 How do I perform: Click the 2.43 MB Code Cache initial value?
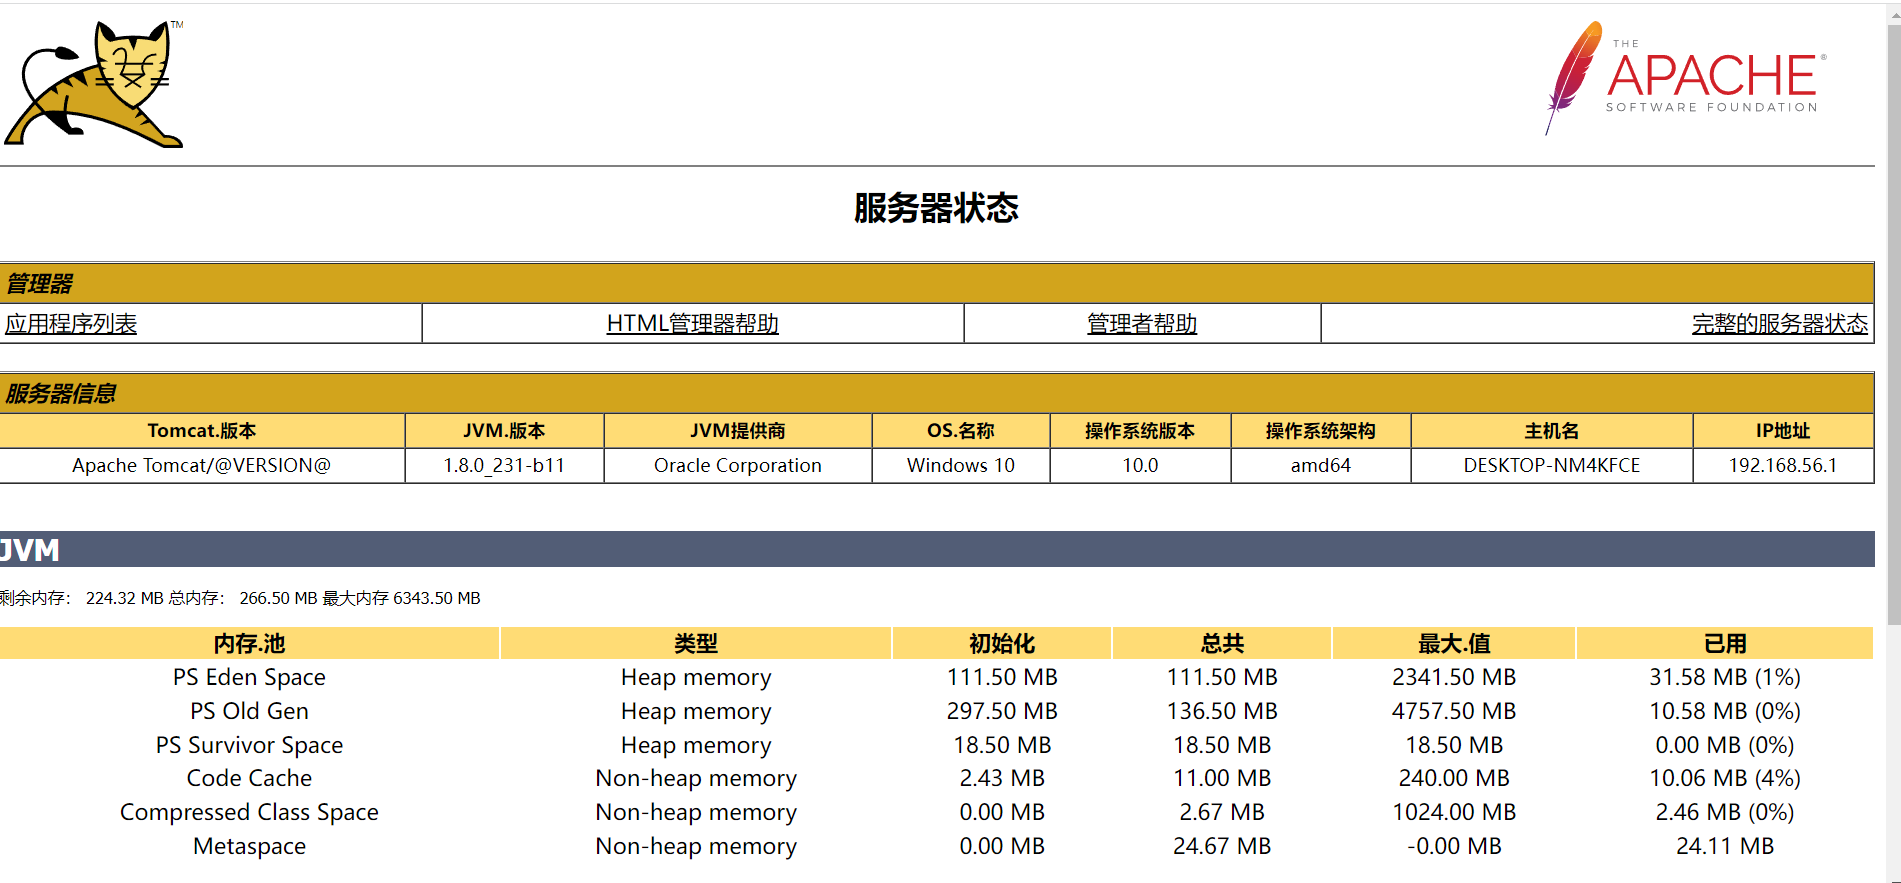click(1002, 778)
